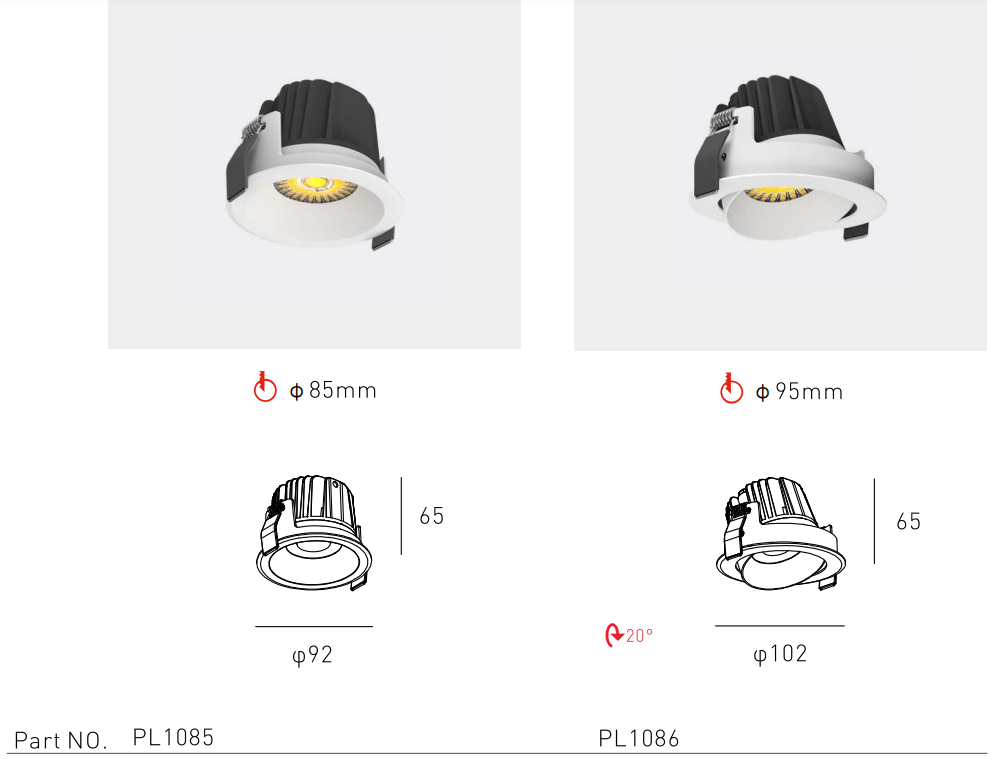The width and height of the screenshot is (991, 759).
Task: Click the 65 height value beside PL1086
Action: [909, 521]
